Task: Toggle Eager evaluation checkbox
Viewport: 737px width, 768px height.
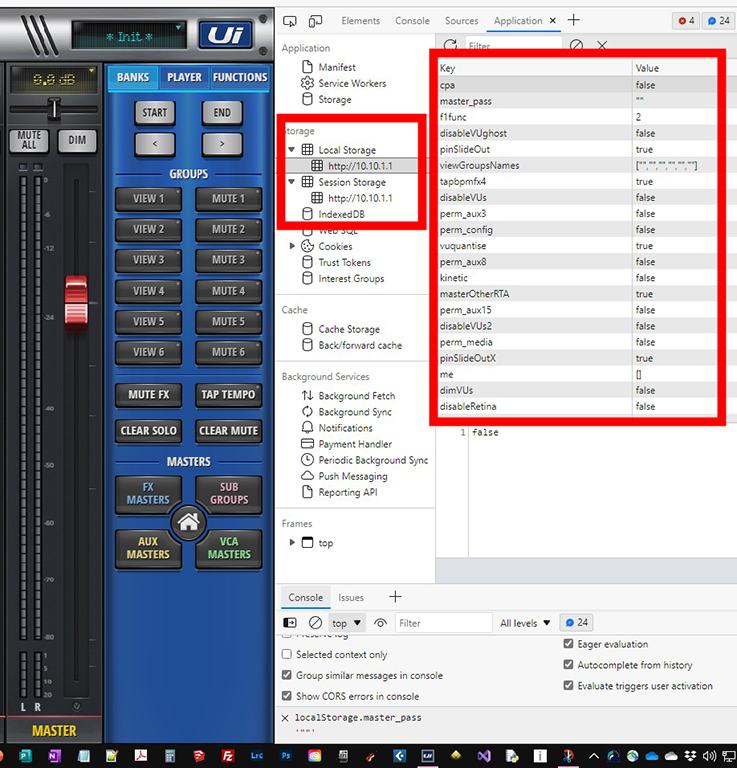Action: pos(568,644)
